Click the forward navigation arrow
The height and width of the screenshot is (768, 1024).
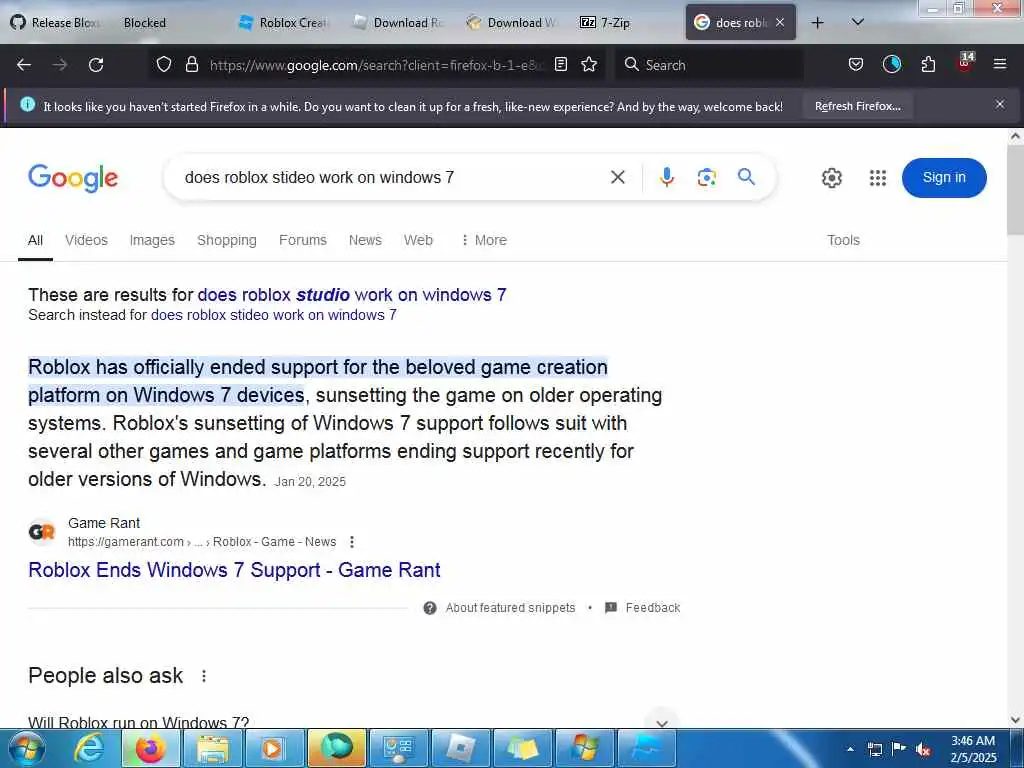(59, 65)
